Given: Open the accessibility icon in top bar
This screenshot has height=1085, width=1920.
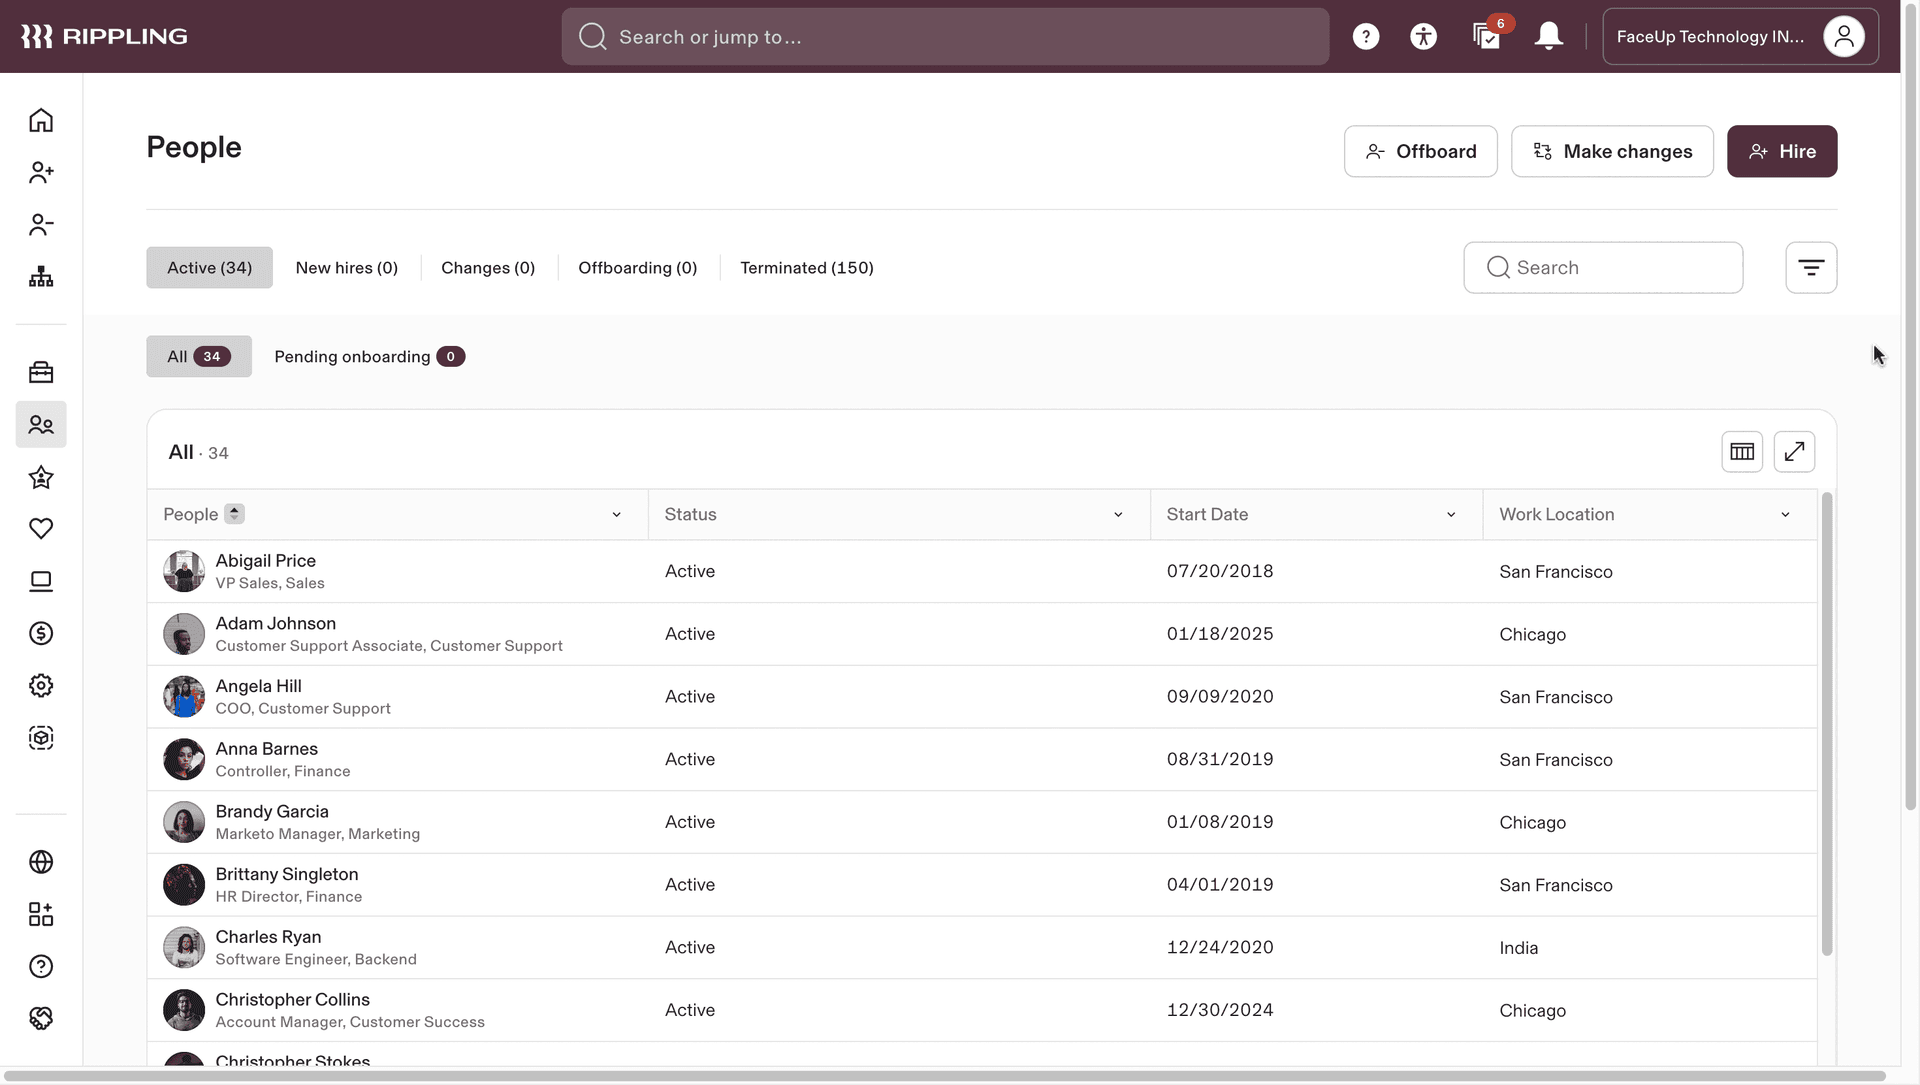Looking at the screenshot, I should [x=1423, y=37].
